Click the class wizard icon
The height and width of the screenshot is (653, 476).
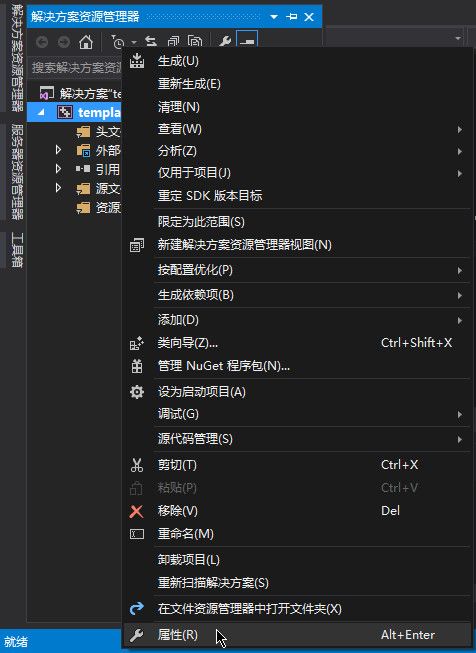[x=137, y=343]
